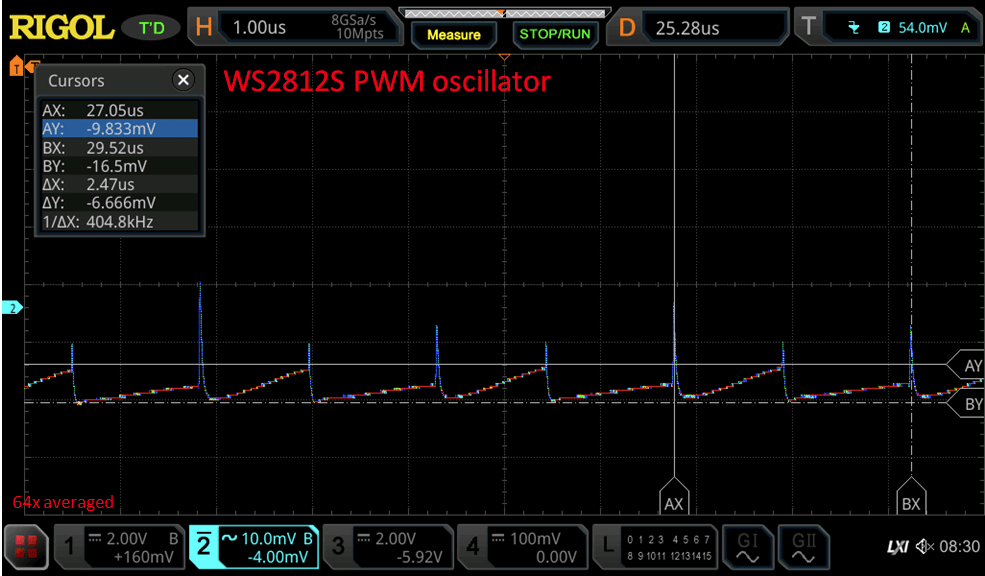Click the AX cursor marker handle
Viewport: 985px width, 576px height.
click(674, 504)
